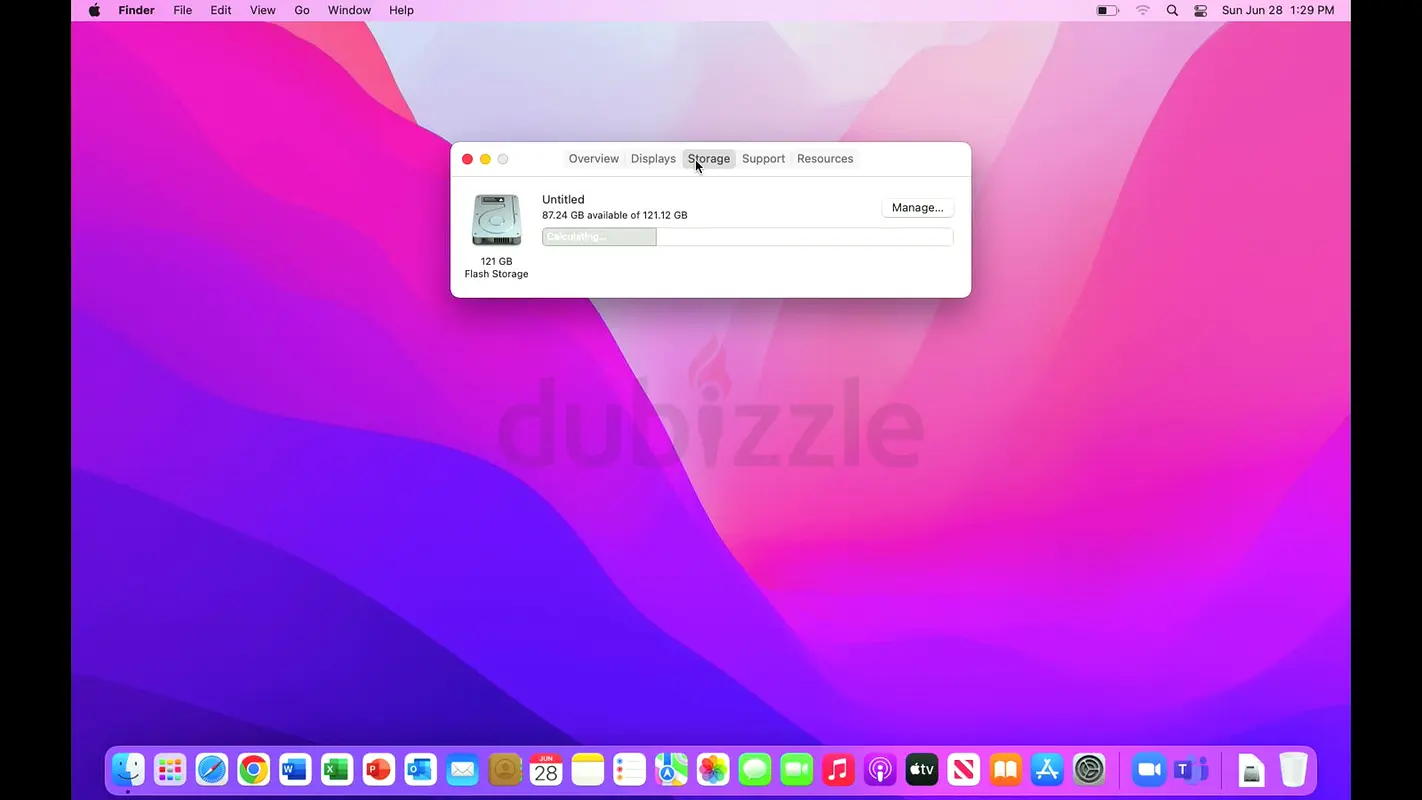Open the File menu
The image size is (1422, 800).
[x=183, y=10]
